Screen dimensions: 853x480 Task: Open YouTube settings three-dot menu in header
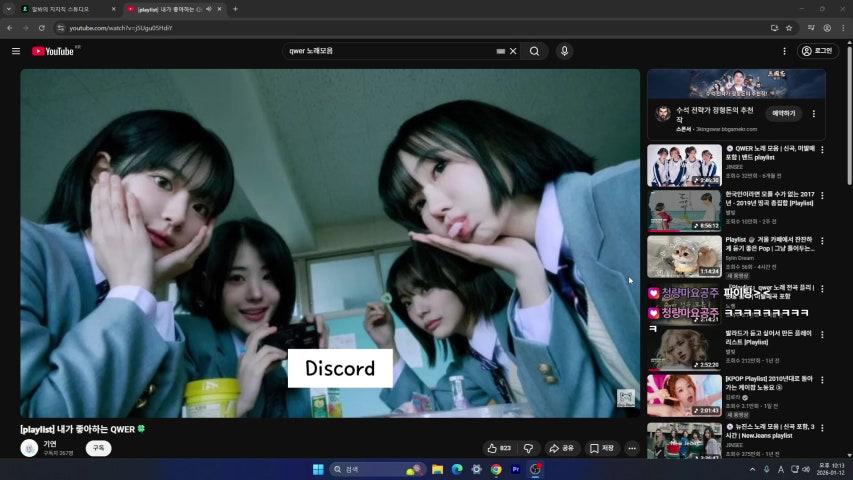783,51
